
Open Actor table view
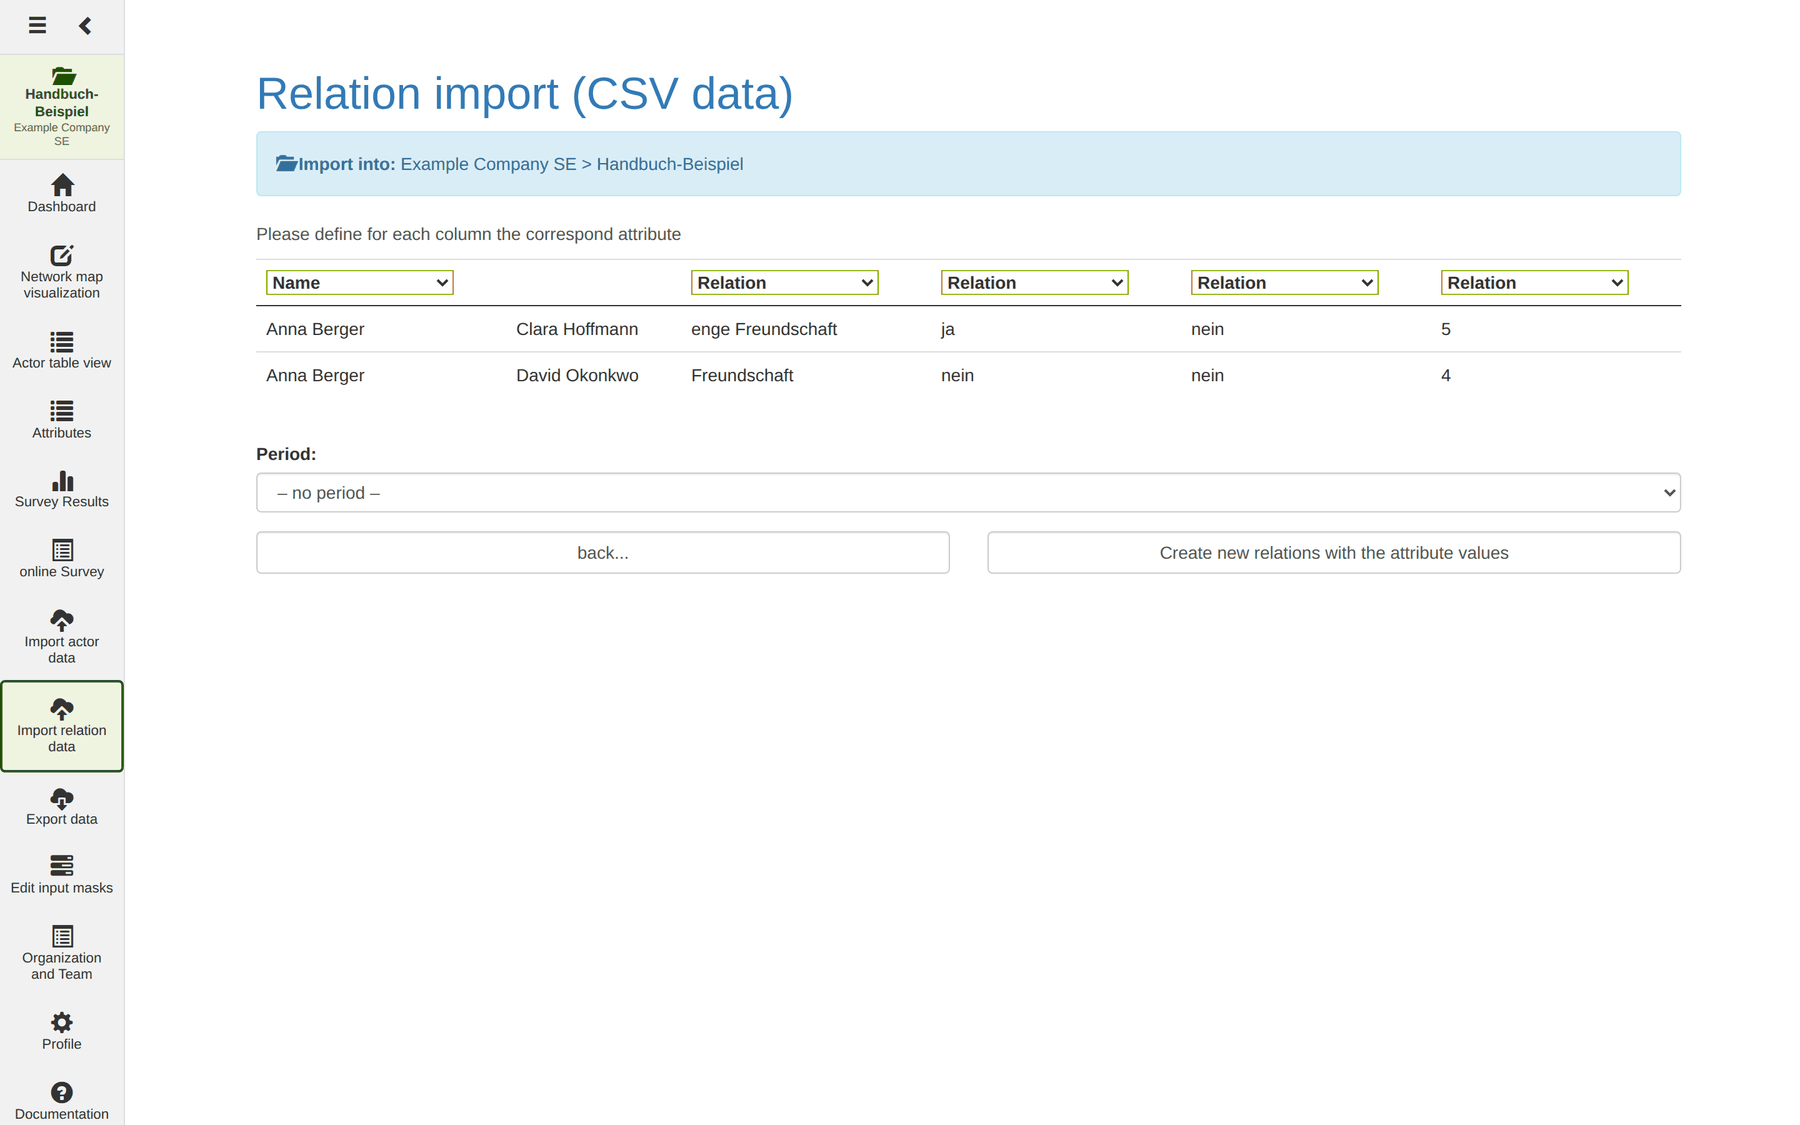[x=62, y=350]
